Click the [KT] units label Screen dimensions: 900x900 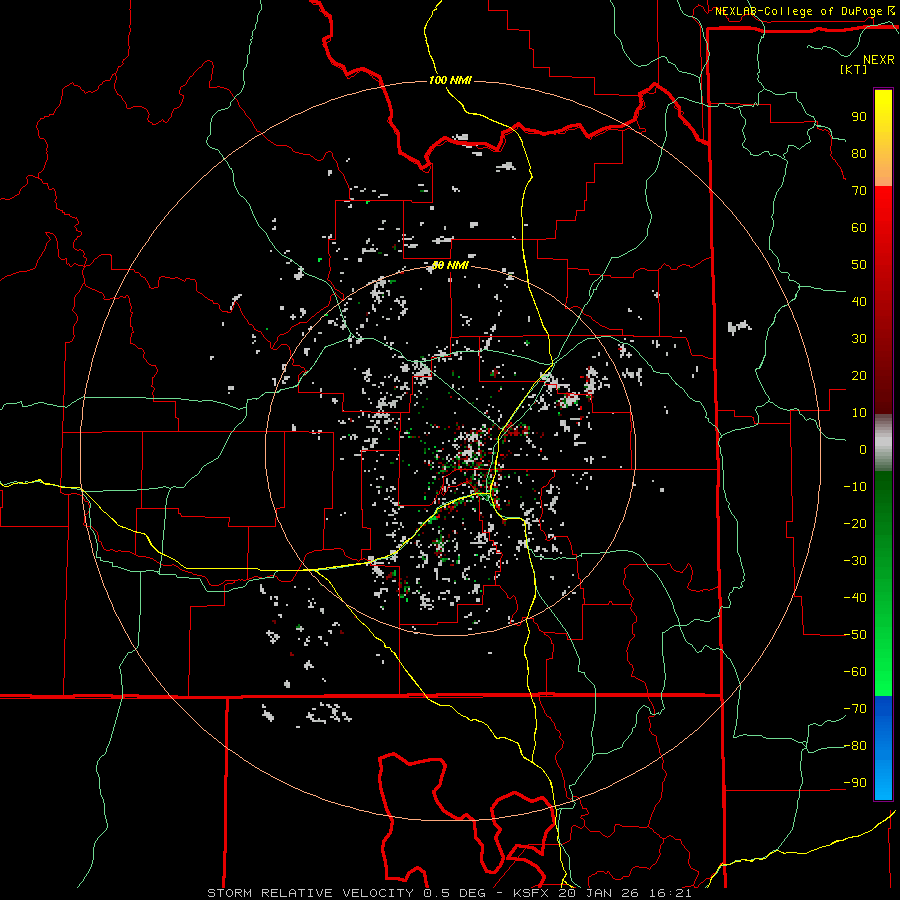[854, 69]
